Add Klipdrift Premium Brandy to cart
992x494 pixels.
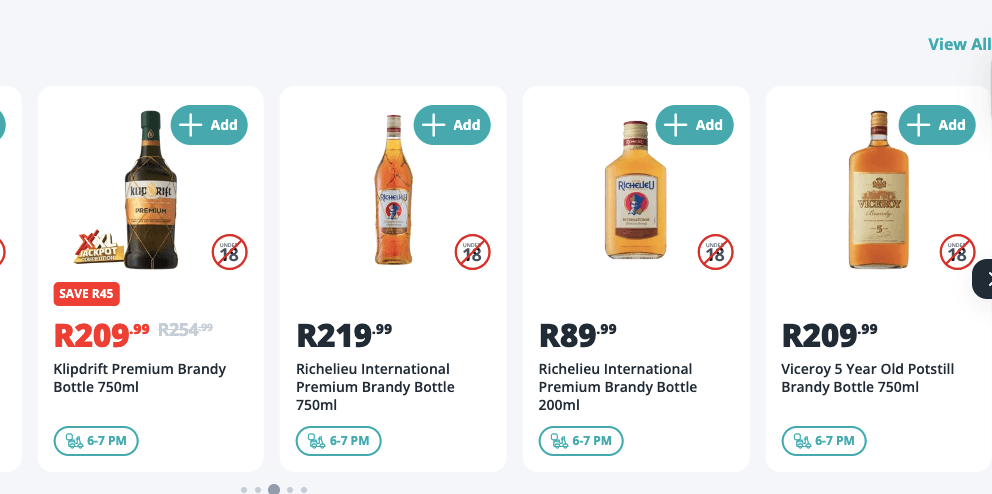coord(209,125)
